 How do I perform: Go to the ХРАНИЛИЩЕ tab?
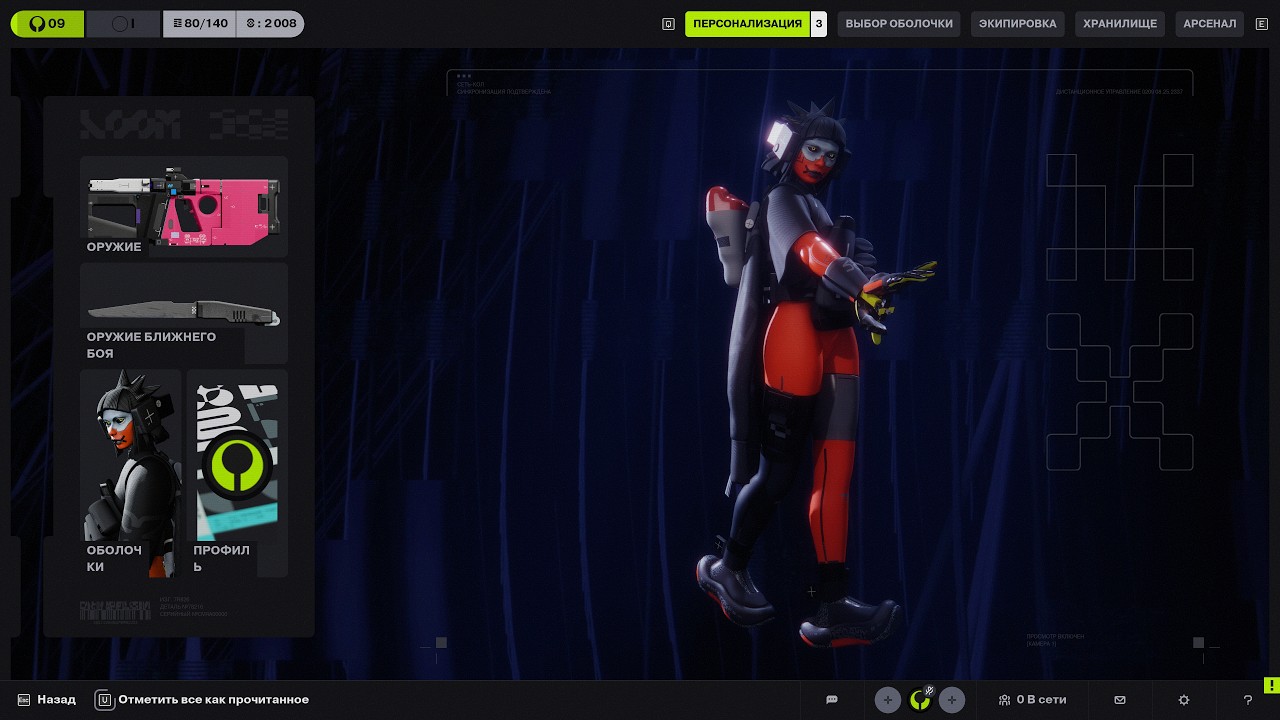[x=1120, y=24]
